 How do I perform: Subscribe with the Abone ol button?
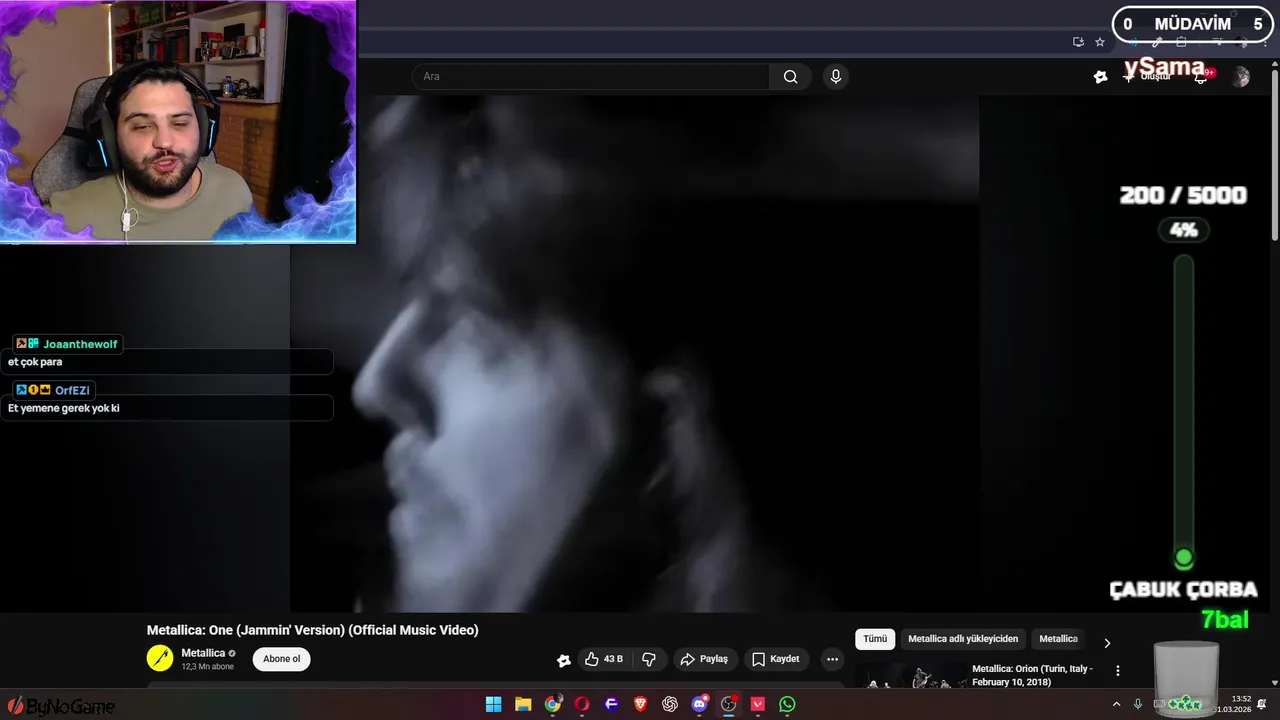pyautogui.click(x=282, y=659)
